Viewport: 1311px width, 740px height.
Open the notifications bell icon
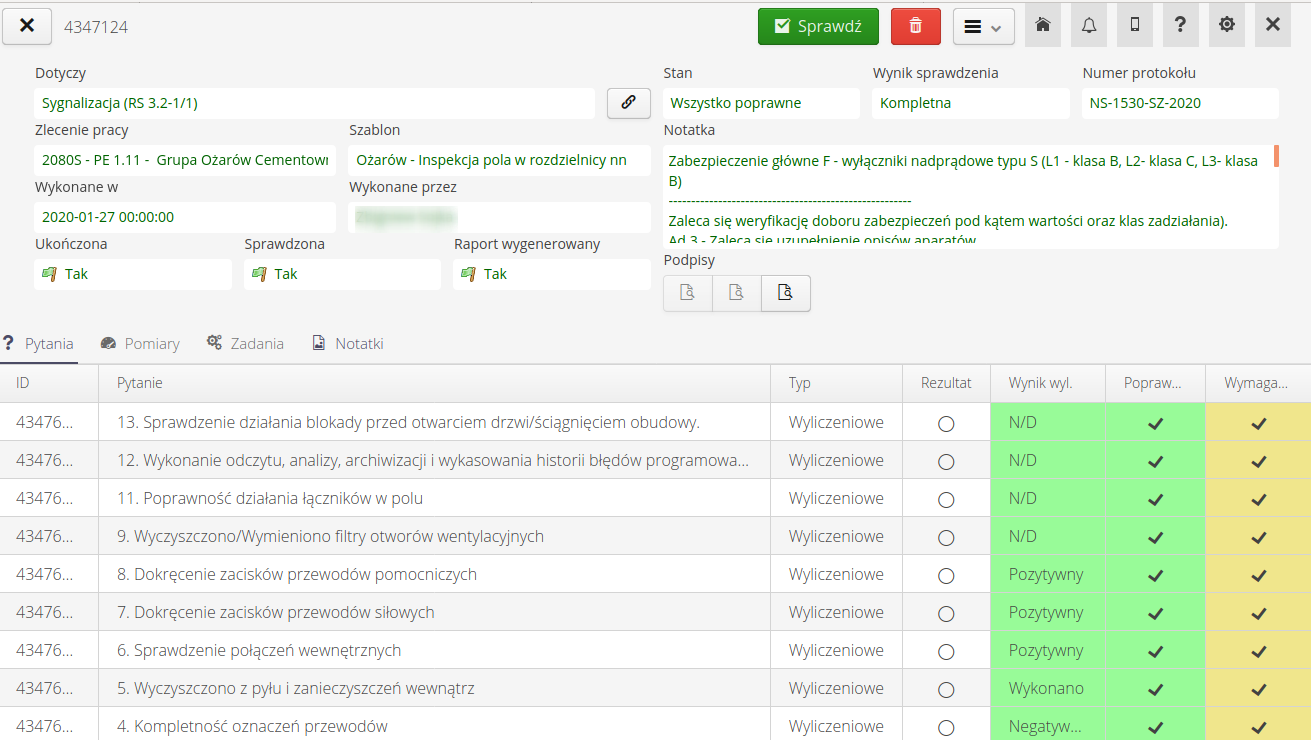[1089, 26]
